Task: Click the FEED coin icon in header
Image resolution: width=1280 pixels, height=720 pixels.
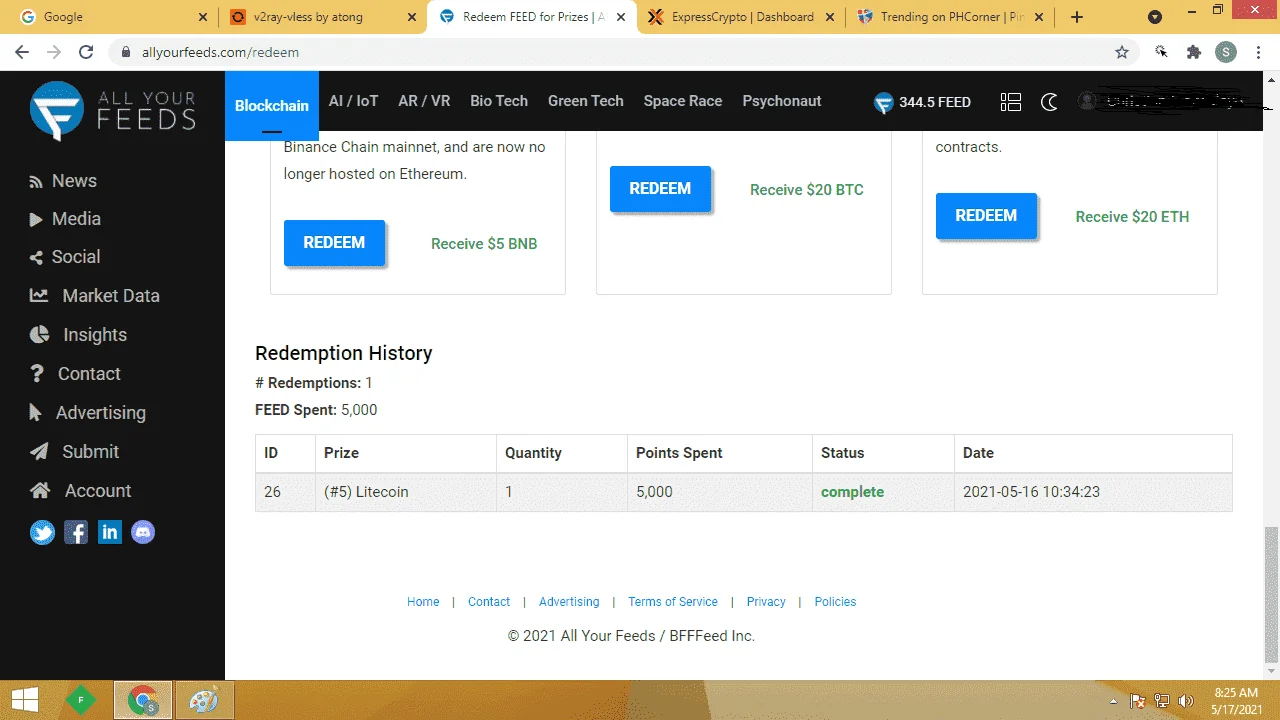Action: pos(883,103)
